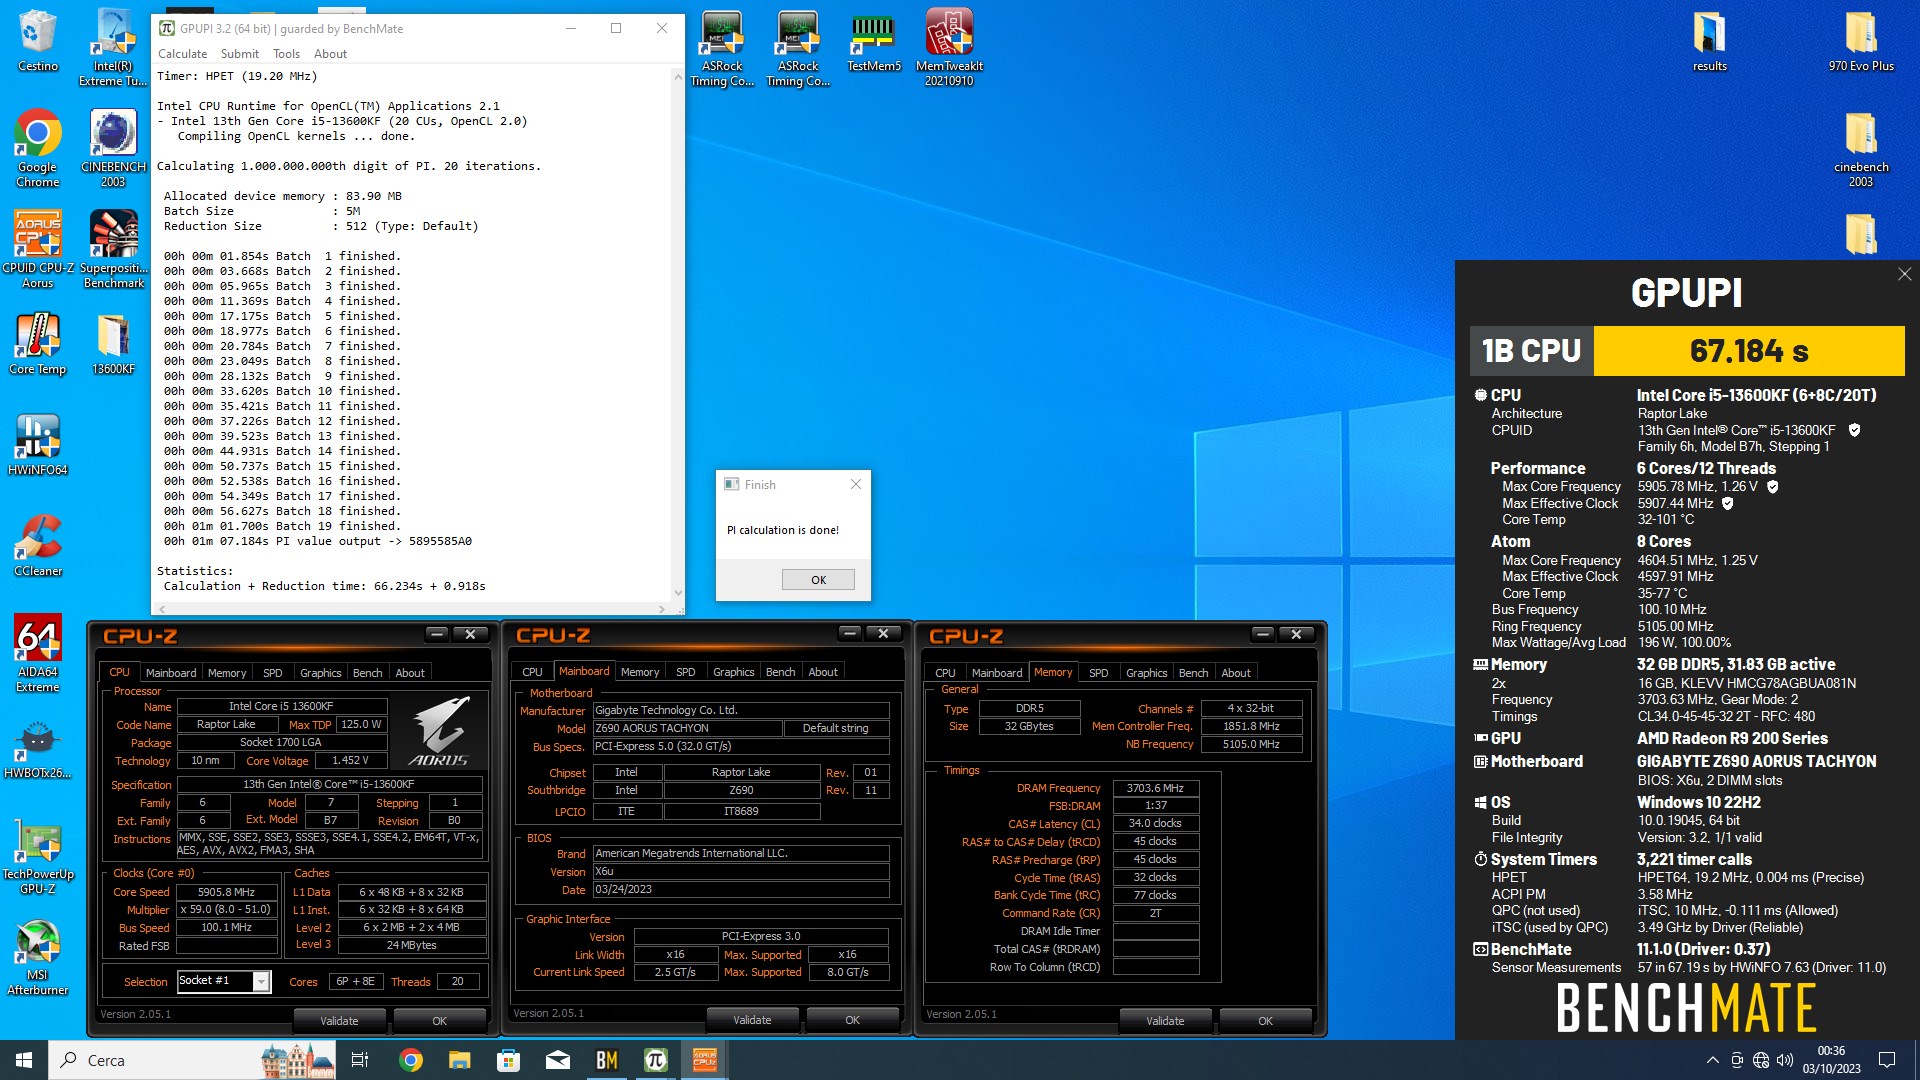Open GPUPI Tools menu
Screen dimensions: 1920x1080
pyautogui.click(x=286, y=54)
